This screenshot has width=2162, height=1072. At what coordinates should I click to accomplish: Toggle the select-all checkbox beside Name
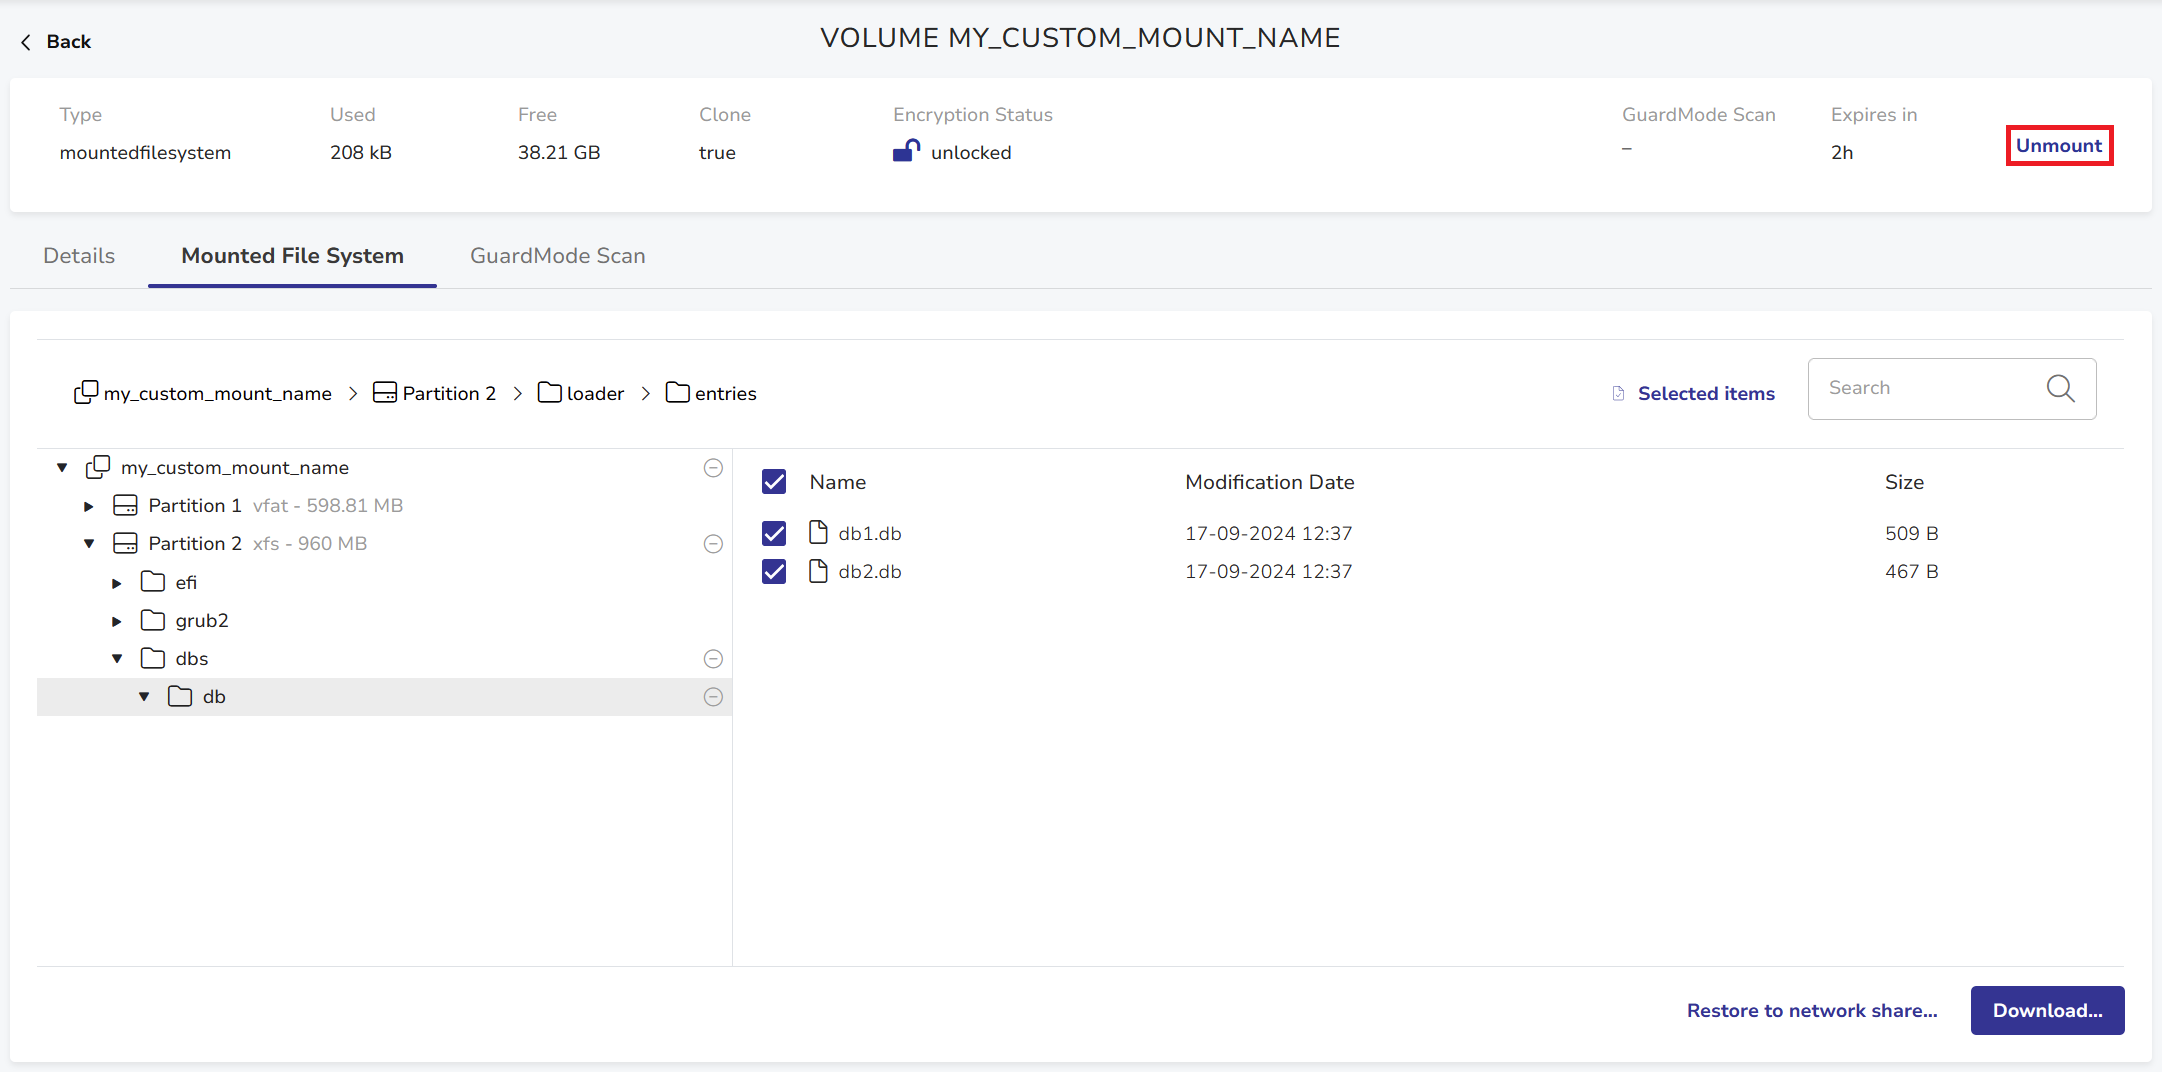click(774, 482)
